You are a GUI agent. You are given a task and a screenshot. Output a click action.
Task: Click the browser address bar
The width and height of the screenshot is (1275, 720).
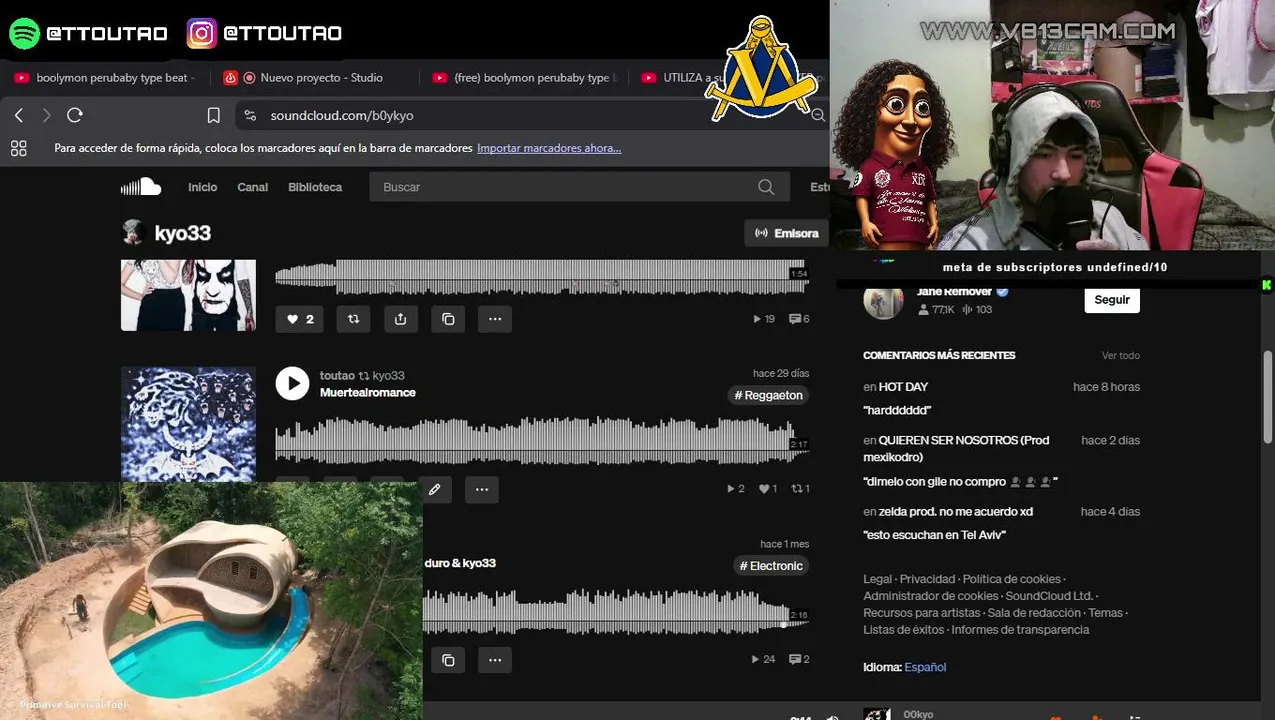(x=530, y=115)
